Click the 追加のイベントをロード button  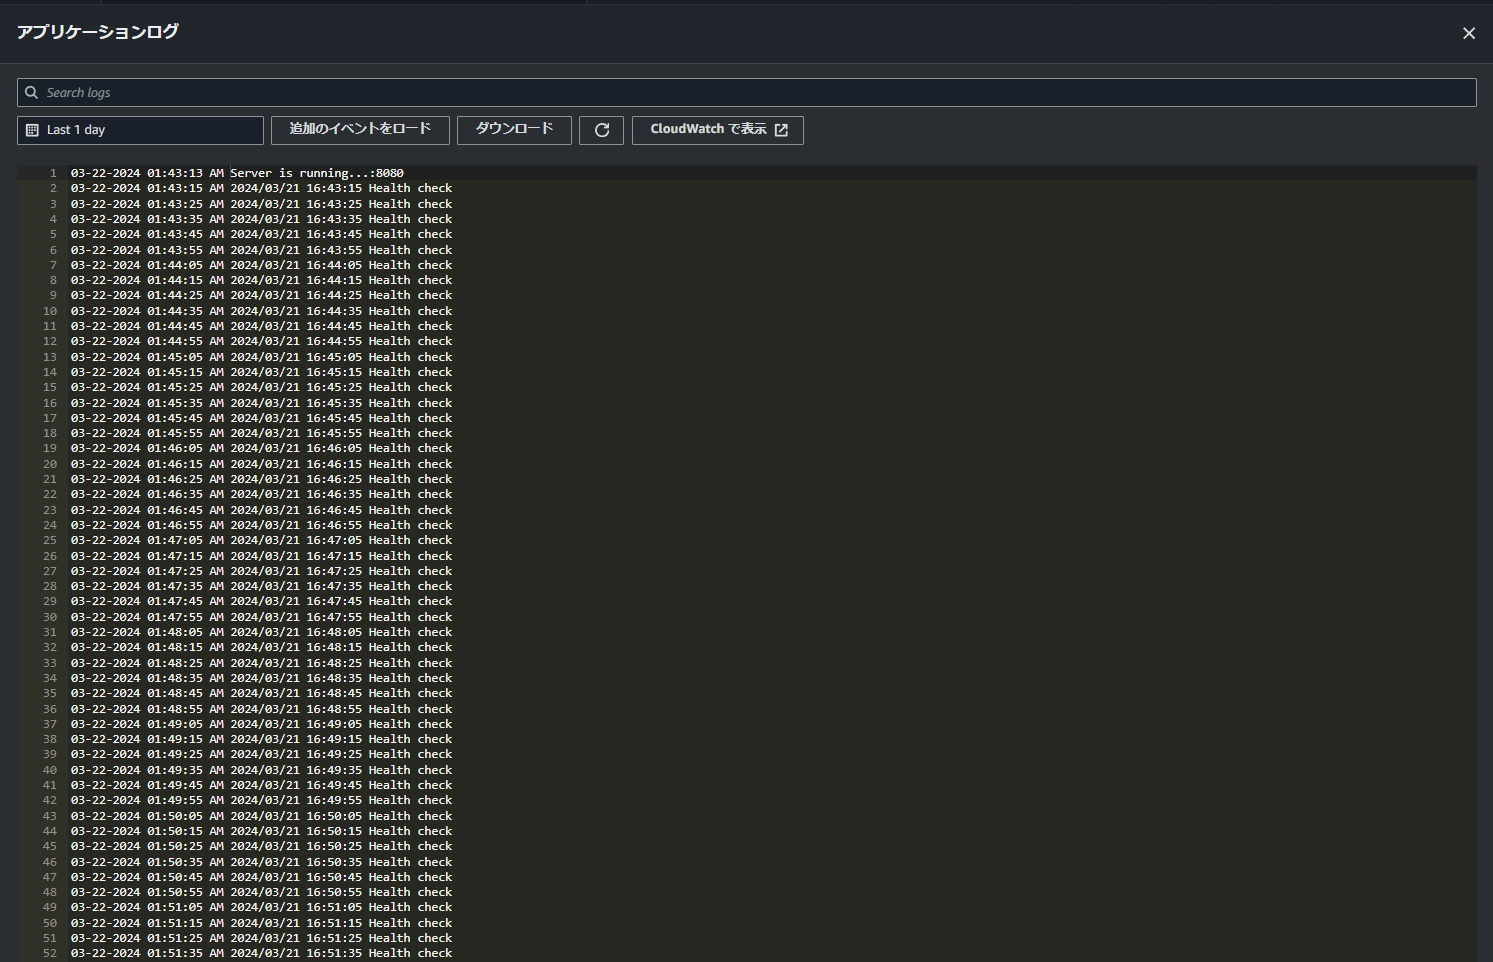(x=360, y=129)
